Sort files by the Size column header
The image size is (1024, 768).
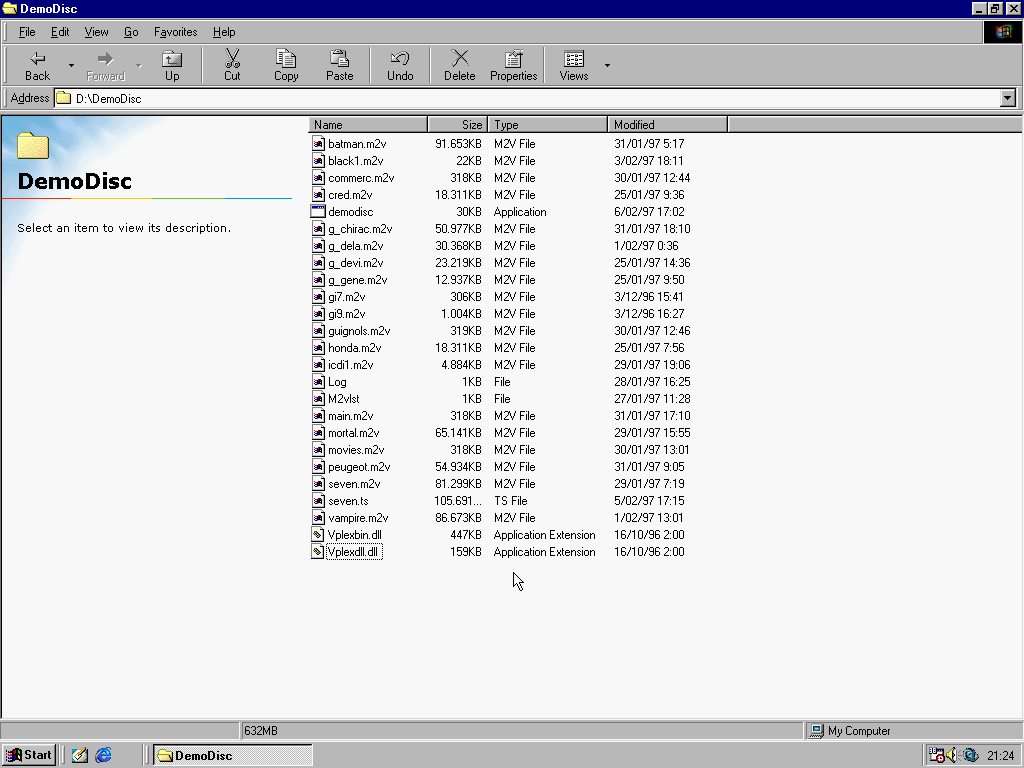pyautogui.click(x=458, y=125)
